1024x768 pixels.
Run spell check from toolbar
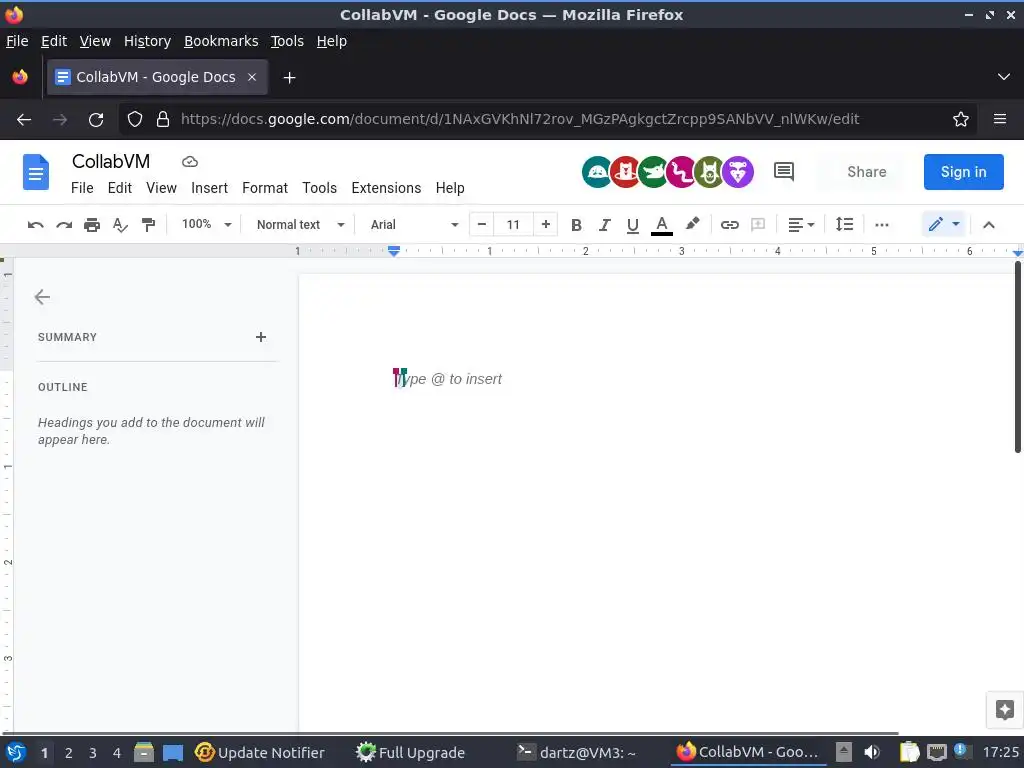click(x=120, y=225)
